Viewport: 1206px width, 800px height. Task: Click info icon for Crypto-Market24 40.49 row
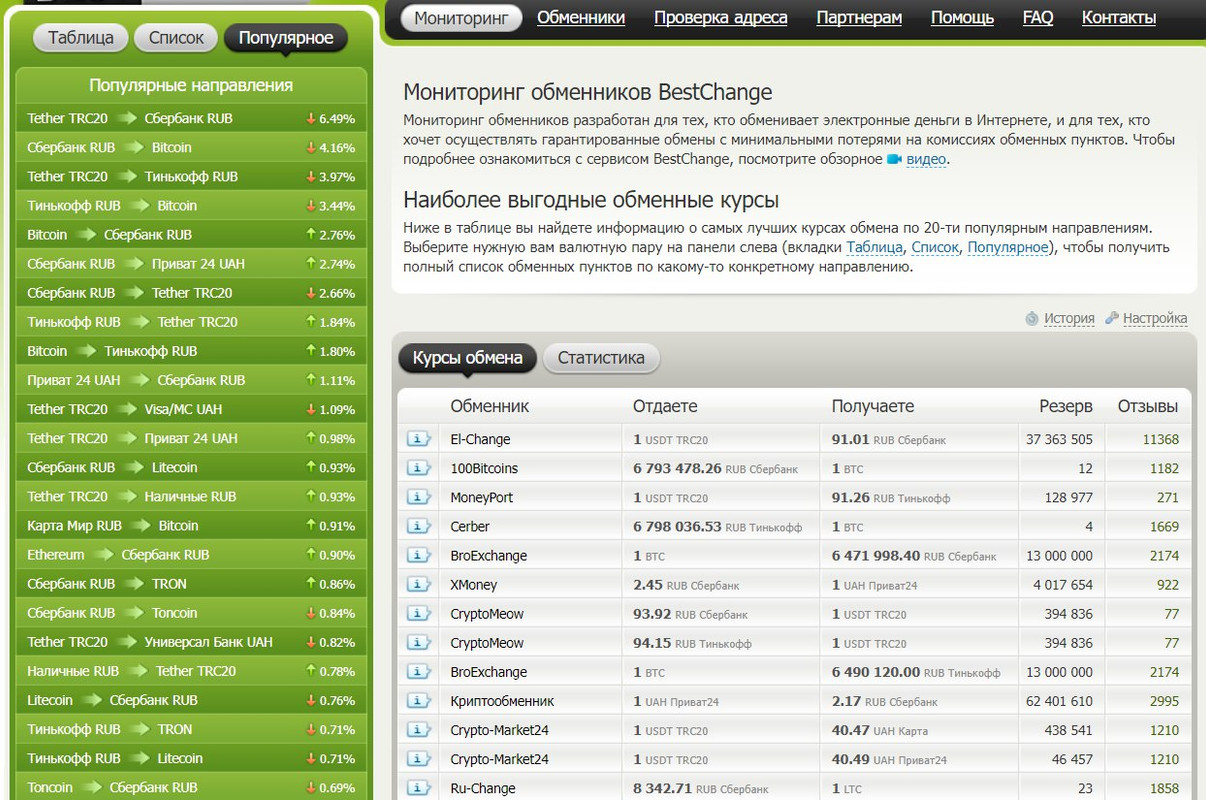coord(418,759)
